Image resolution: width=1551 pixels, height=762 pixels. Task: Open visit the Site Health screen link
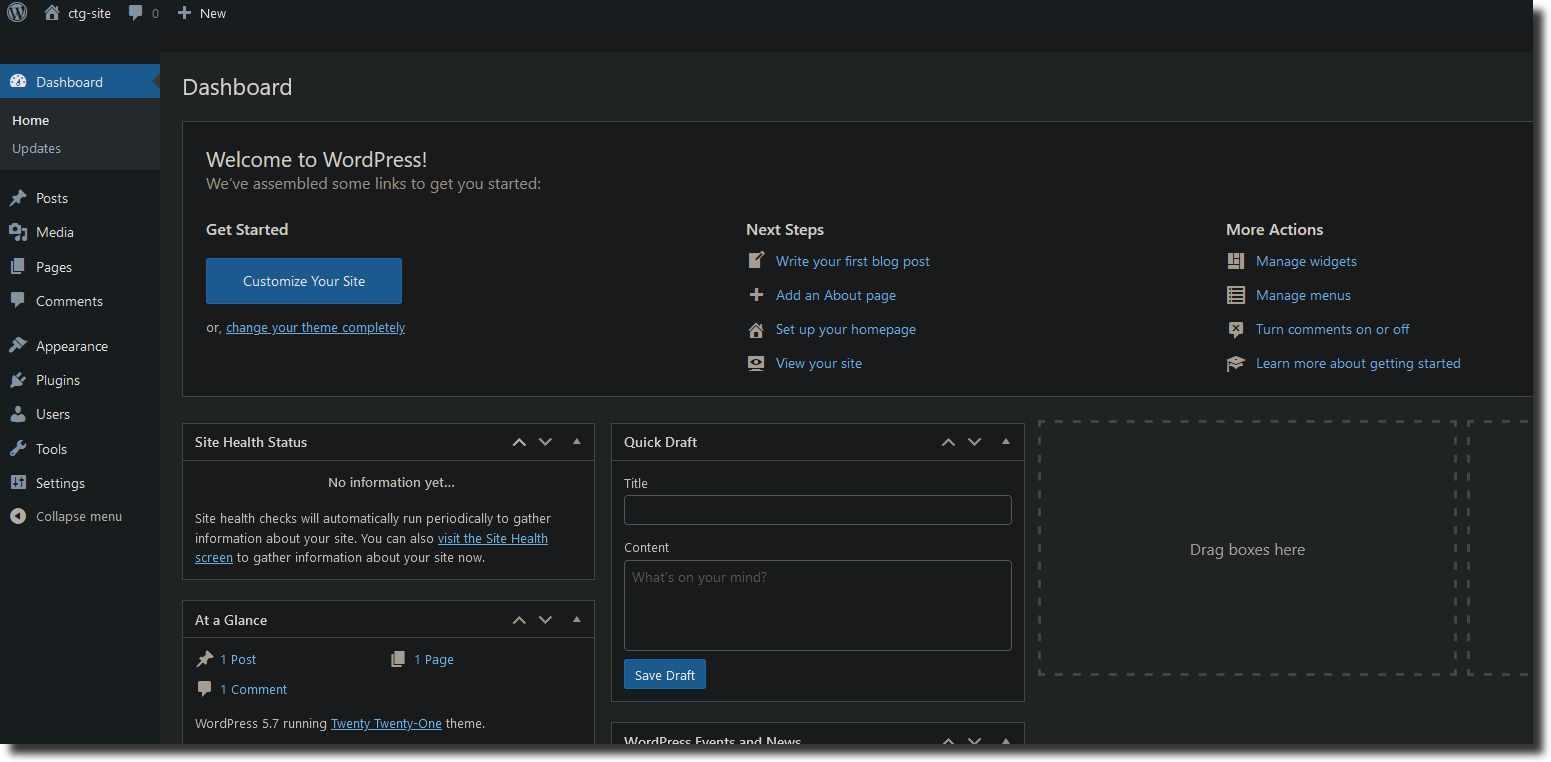point(493,538)
